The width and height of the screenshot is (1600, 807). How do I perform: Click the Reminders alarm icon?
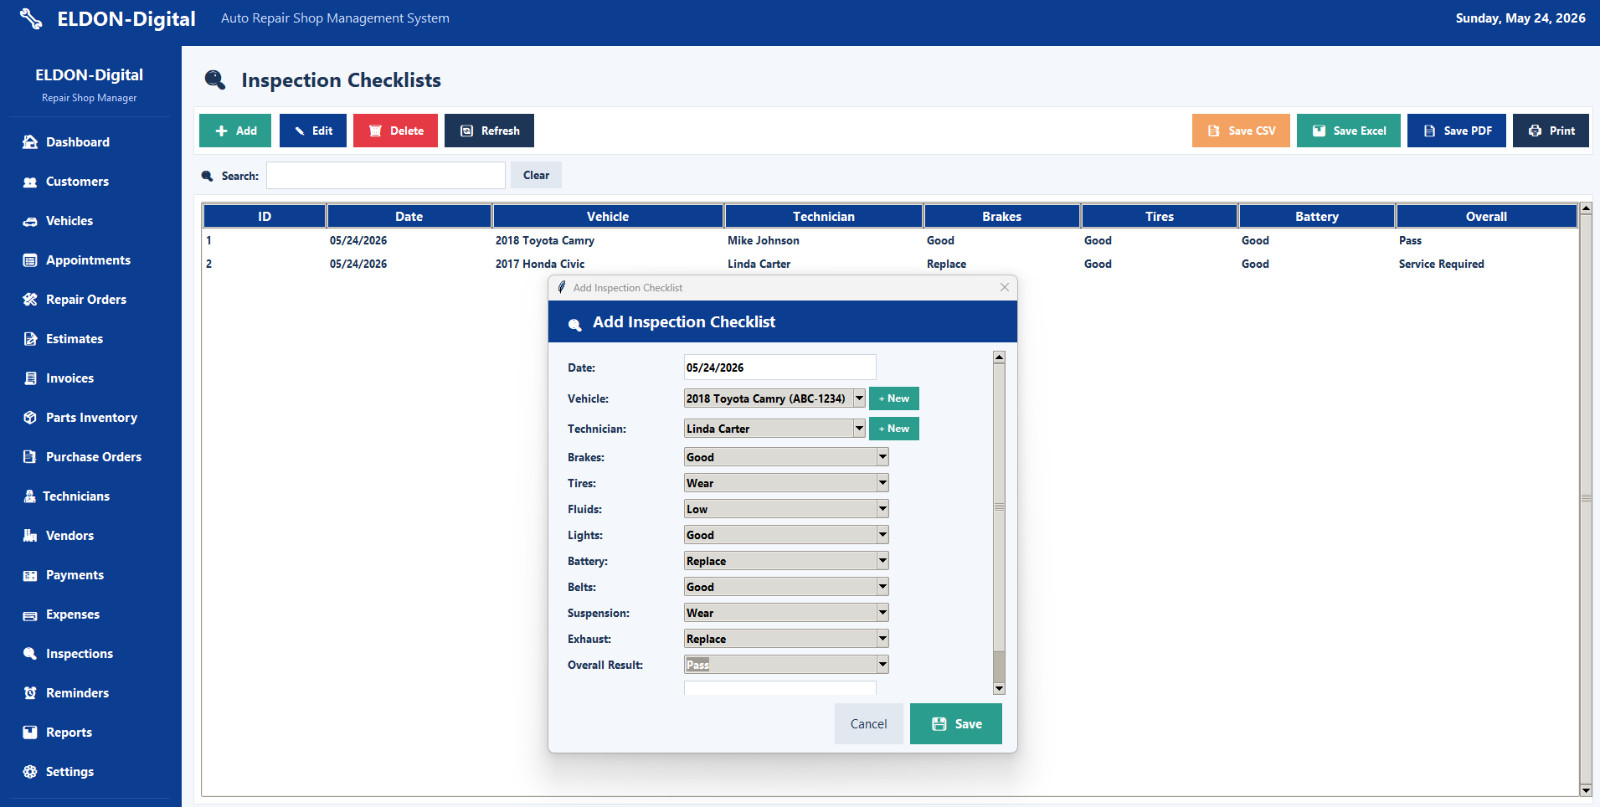pyautogui.click(x=30, y=693)
